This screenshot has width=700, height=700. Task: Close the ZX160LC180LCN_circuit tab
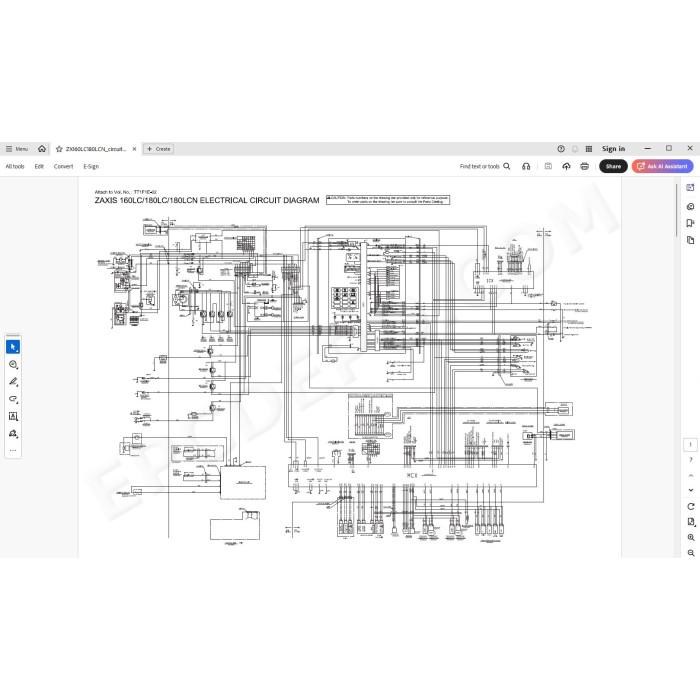pyautogui.click(x=134, y=149)
